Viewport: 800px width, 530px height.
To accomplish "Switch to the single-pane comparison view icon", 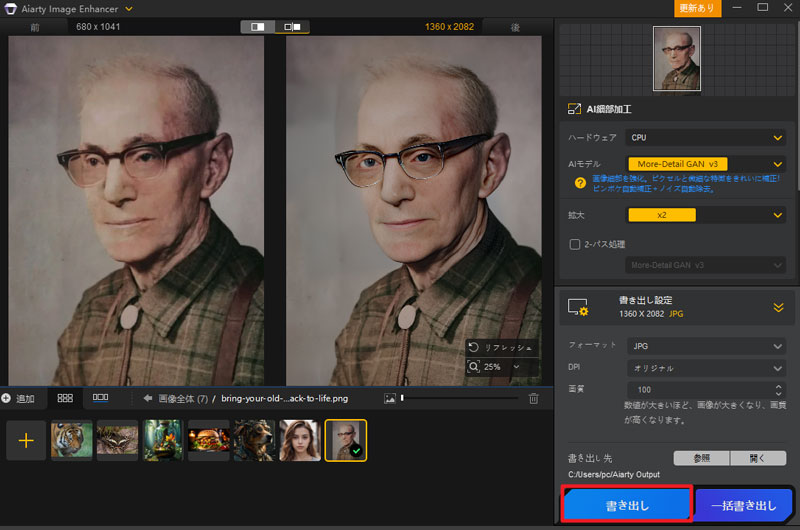I will [257, 26].
